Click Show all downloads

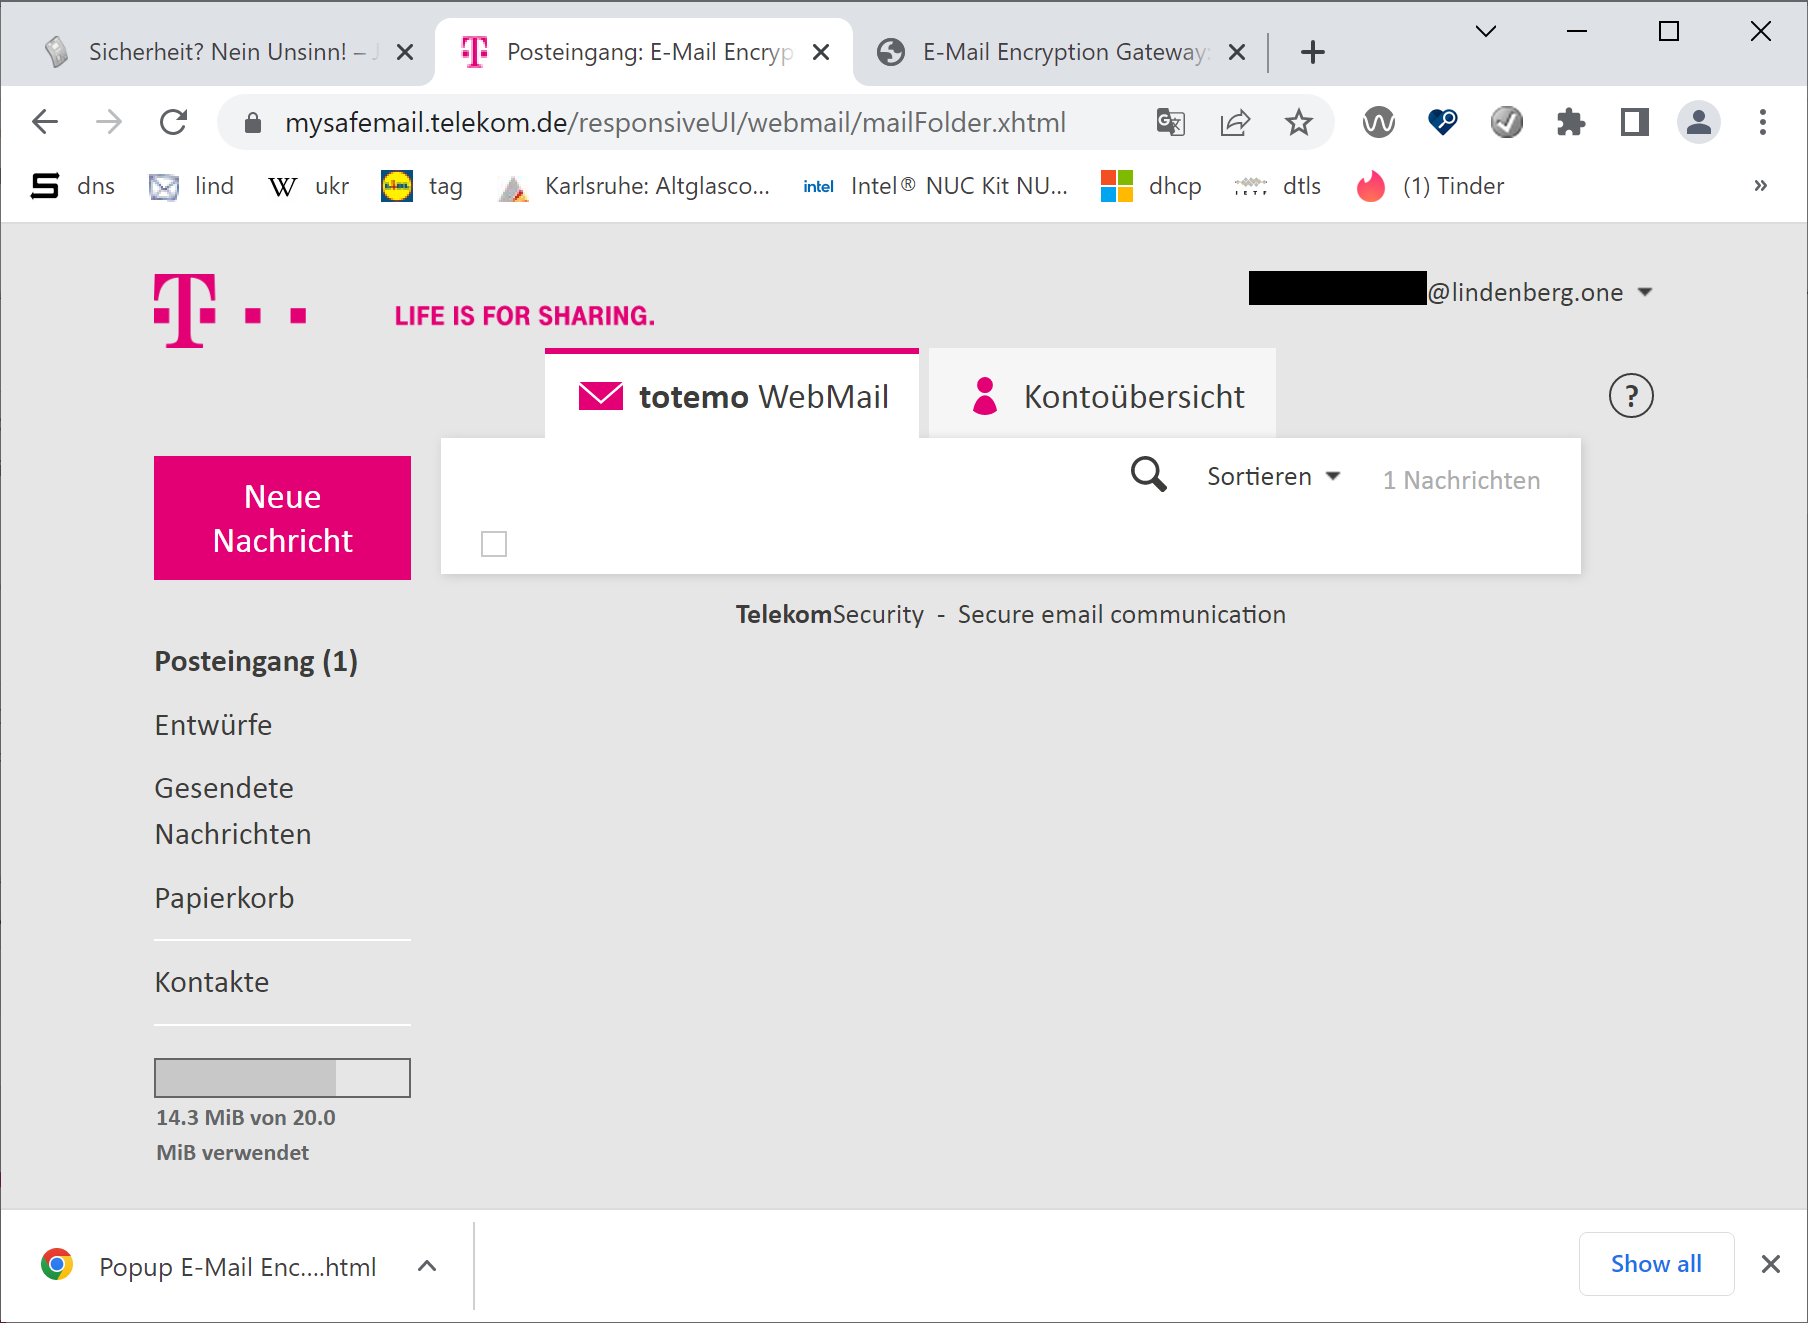1656,1264
